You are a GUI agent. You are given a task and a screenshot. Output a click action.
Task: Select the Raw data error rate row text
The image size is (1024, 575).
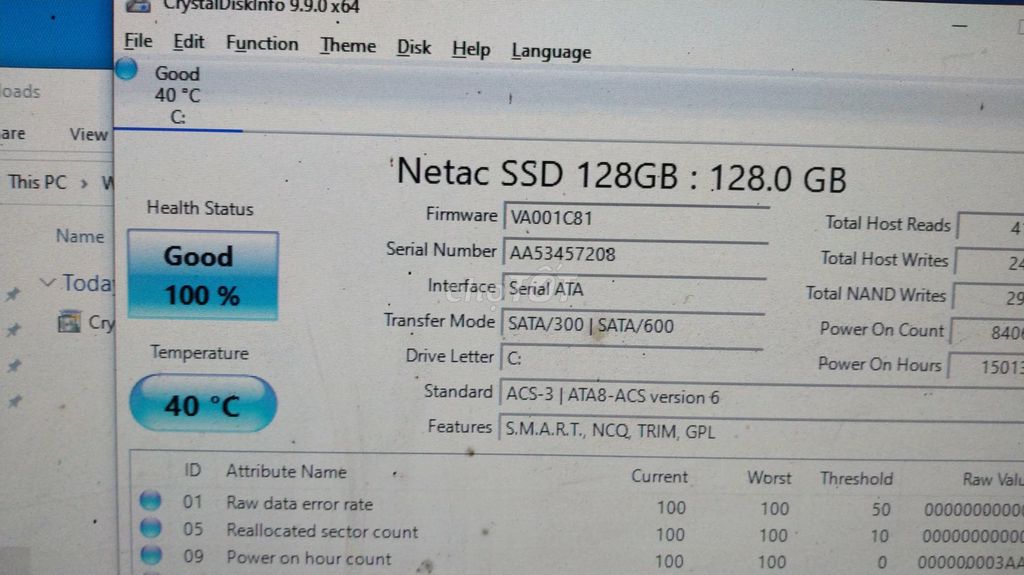[x=299, y=504]
